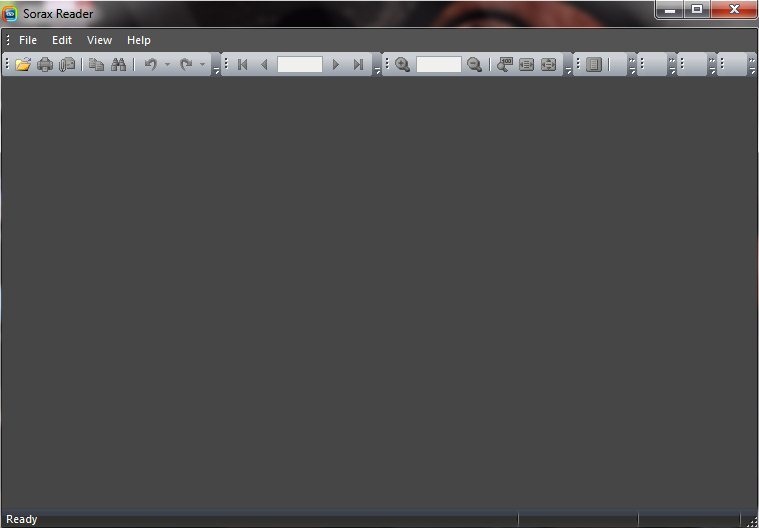759x528 pixels.
Task: Click the Copy icon in toolbar
Action: (x=96, y=64)
